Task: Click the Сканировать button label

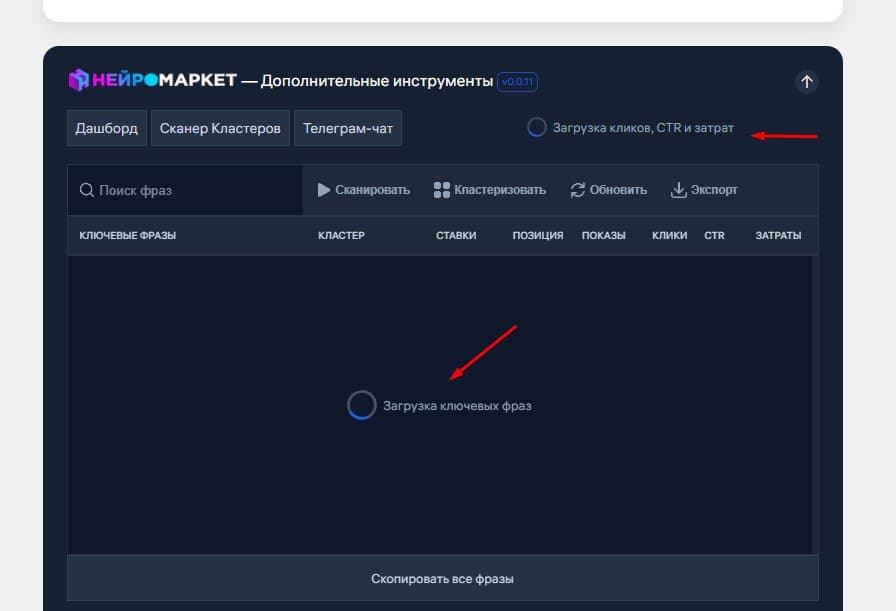Action: (372, 190)
